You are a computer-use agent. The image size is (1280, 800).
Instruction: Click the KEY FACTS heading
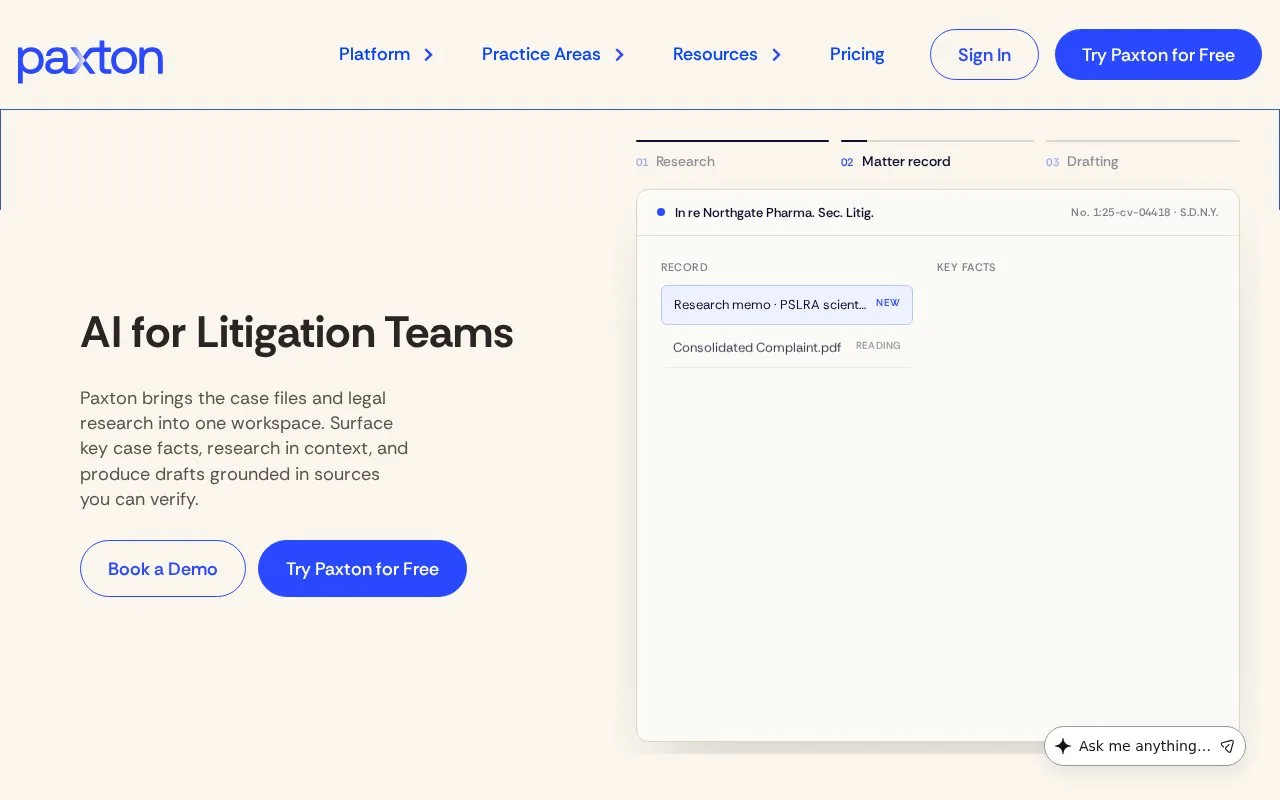point(966,268)
